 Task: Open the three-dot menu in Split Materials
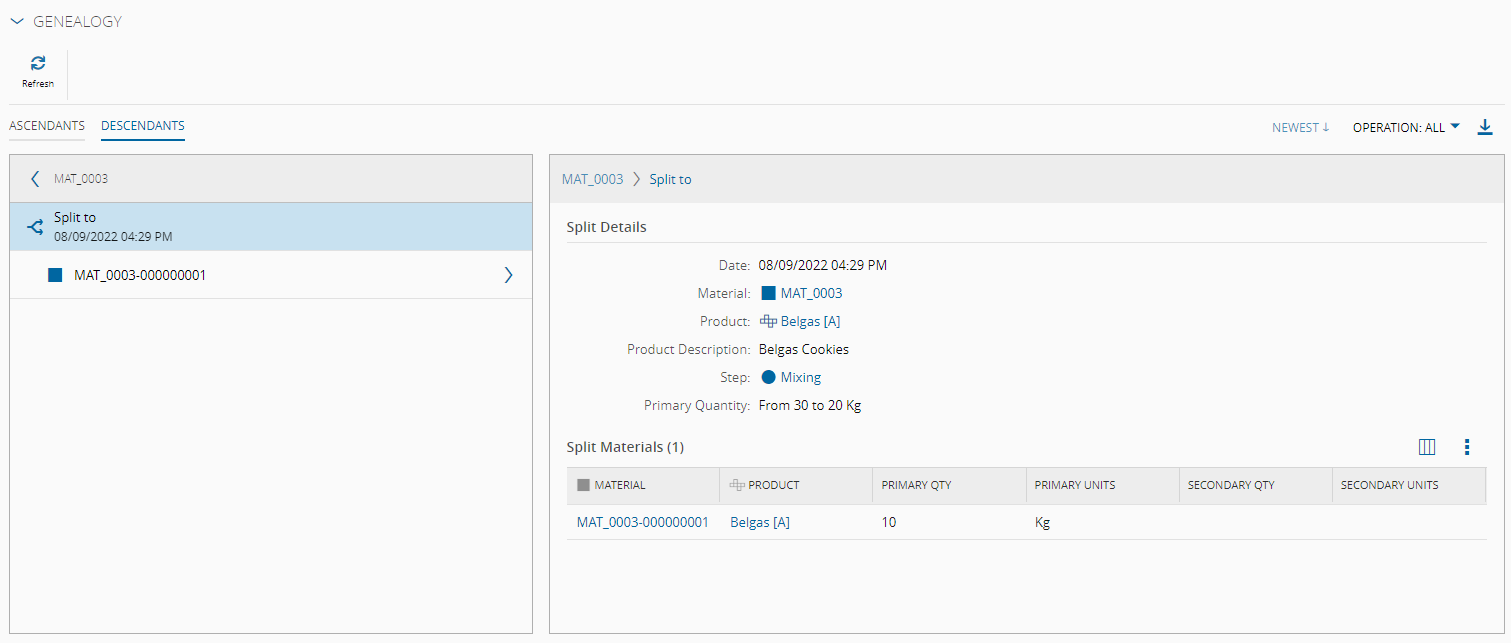coord(1467,447)
